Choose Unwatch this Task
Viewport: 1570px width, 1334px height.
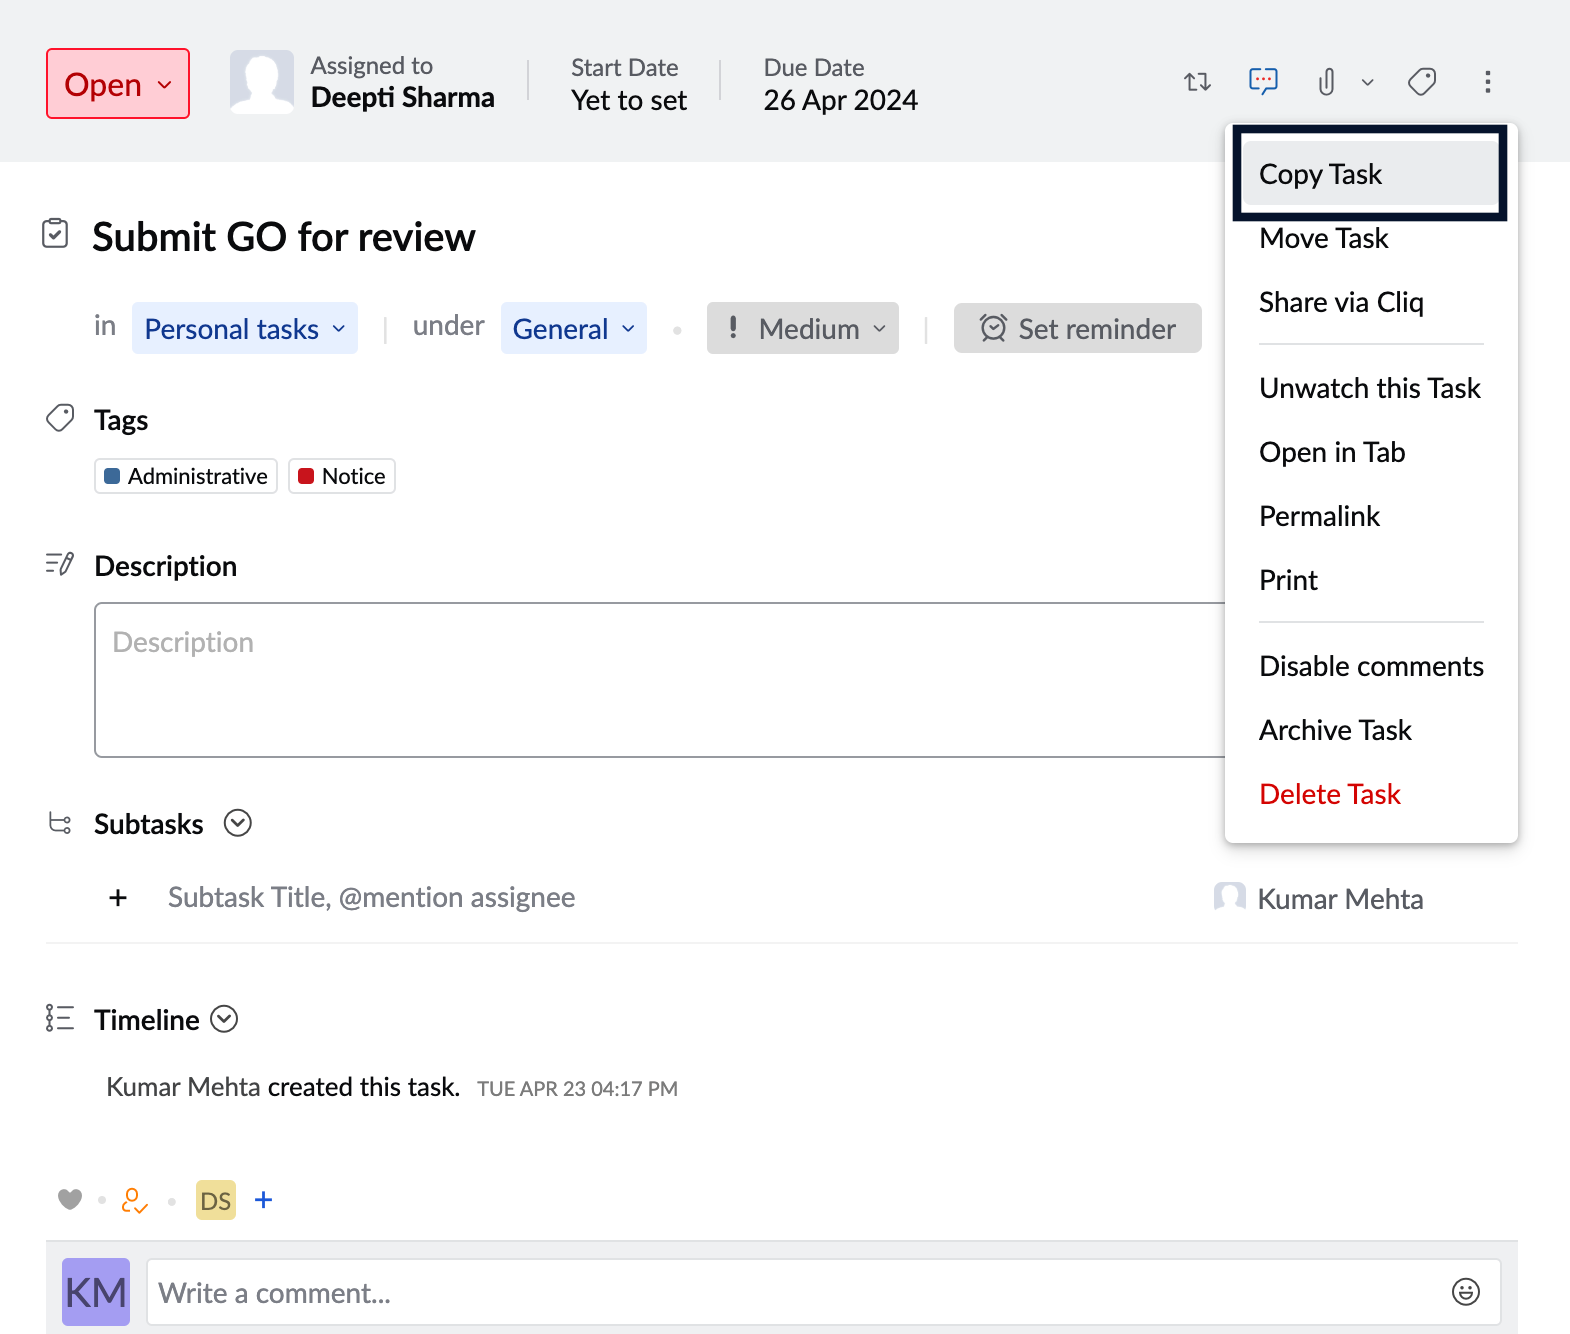click(1370, 388)
